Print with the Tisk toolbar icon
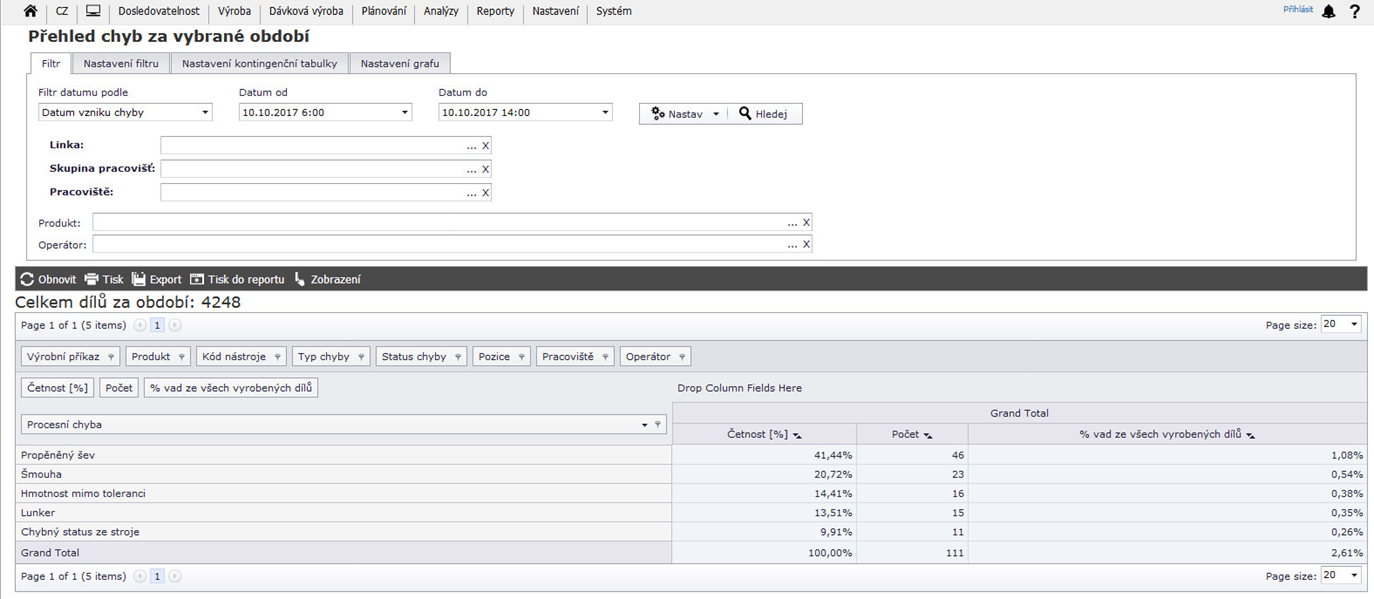The height and width of the screenshot is (599, 1374). click(x=92, y=280)
